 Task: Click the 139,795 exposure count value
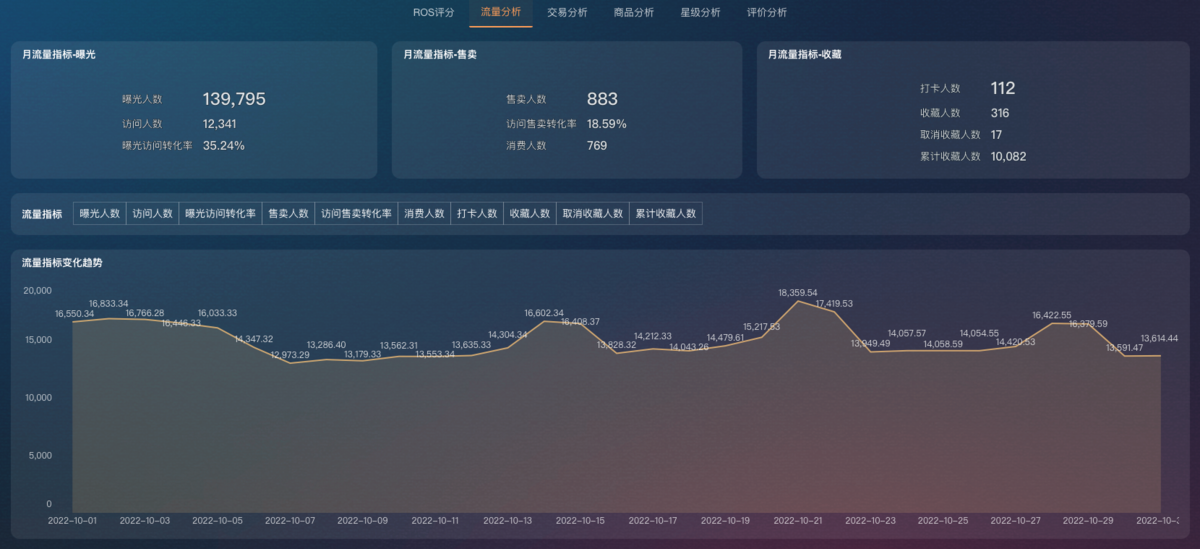point(234,99)
